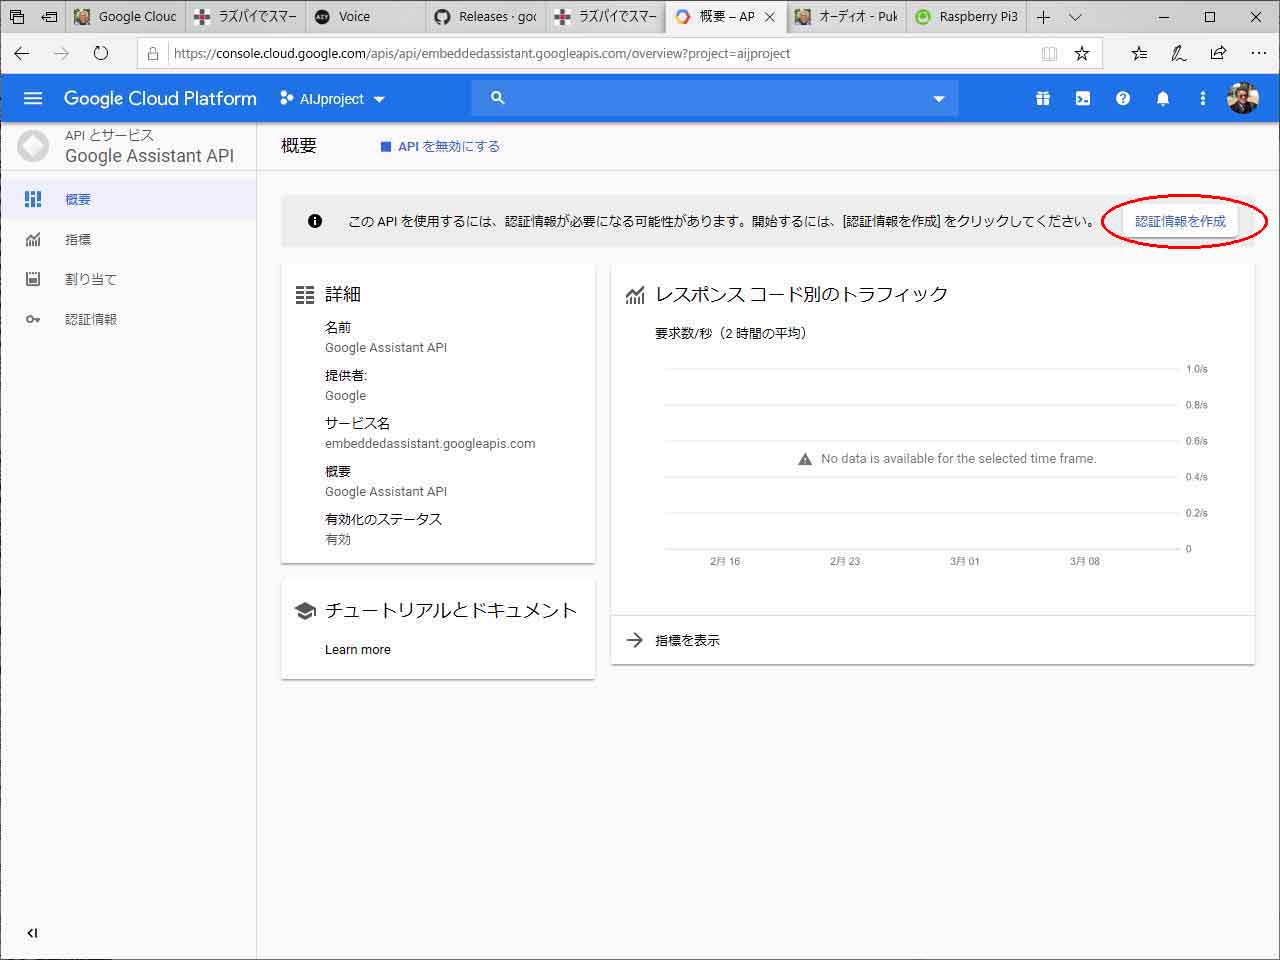Open the AIJproject project selector
The width and height of the screenshot is (1280, 960).
click(x=333, y=99)
